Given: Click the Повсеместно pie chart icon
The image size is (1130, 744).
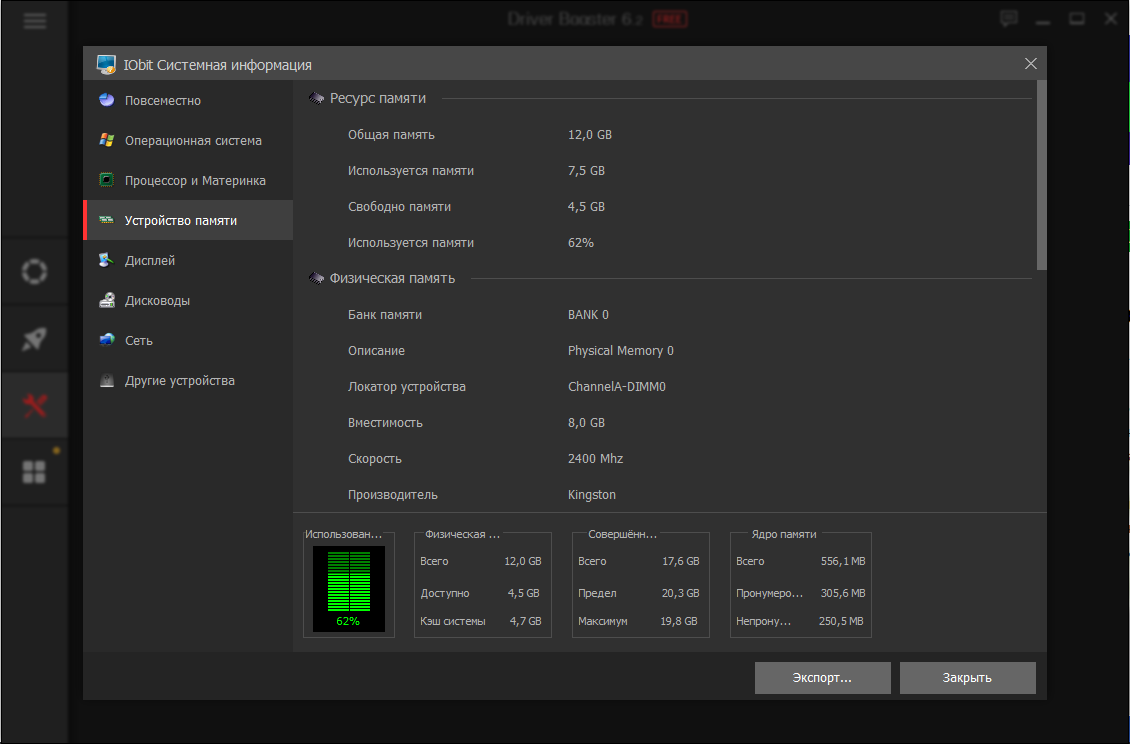Looking at the screenshot, I should click(x=106, y=100).
